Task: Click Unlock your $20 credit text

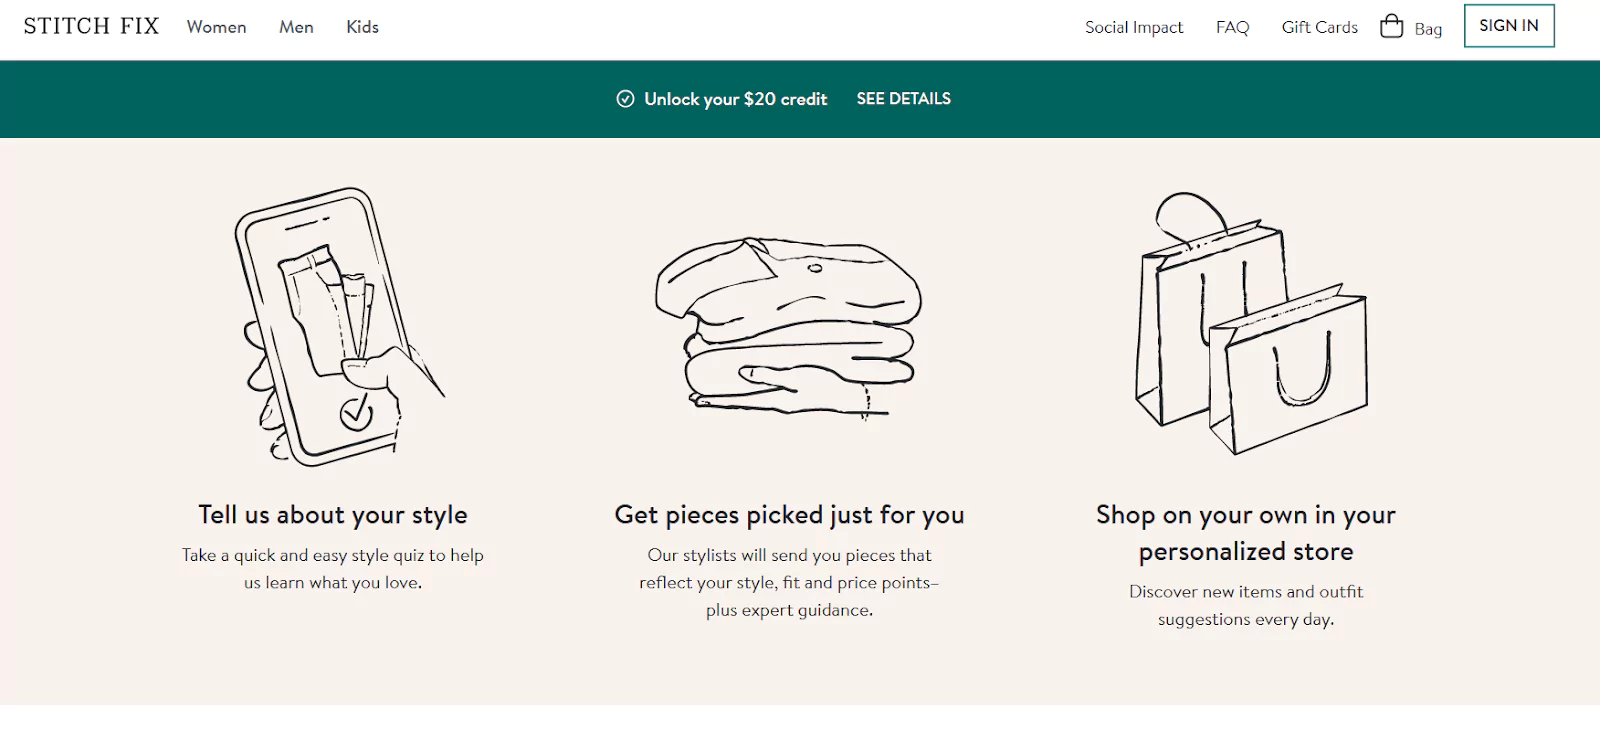Action: point(735,99)
